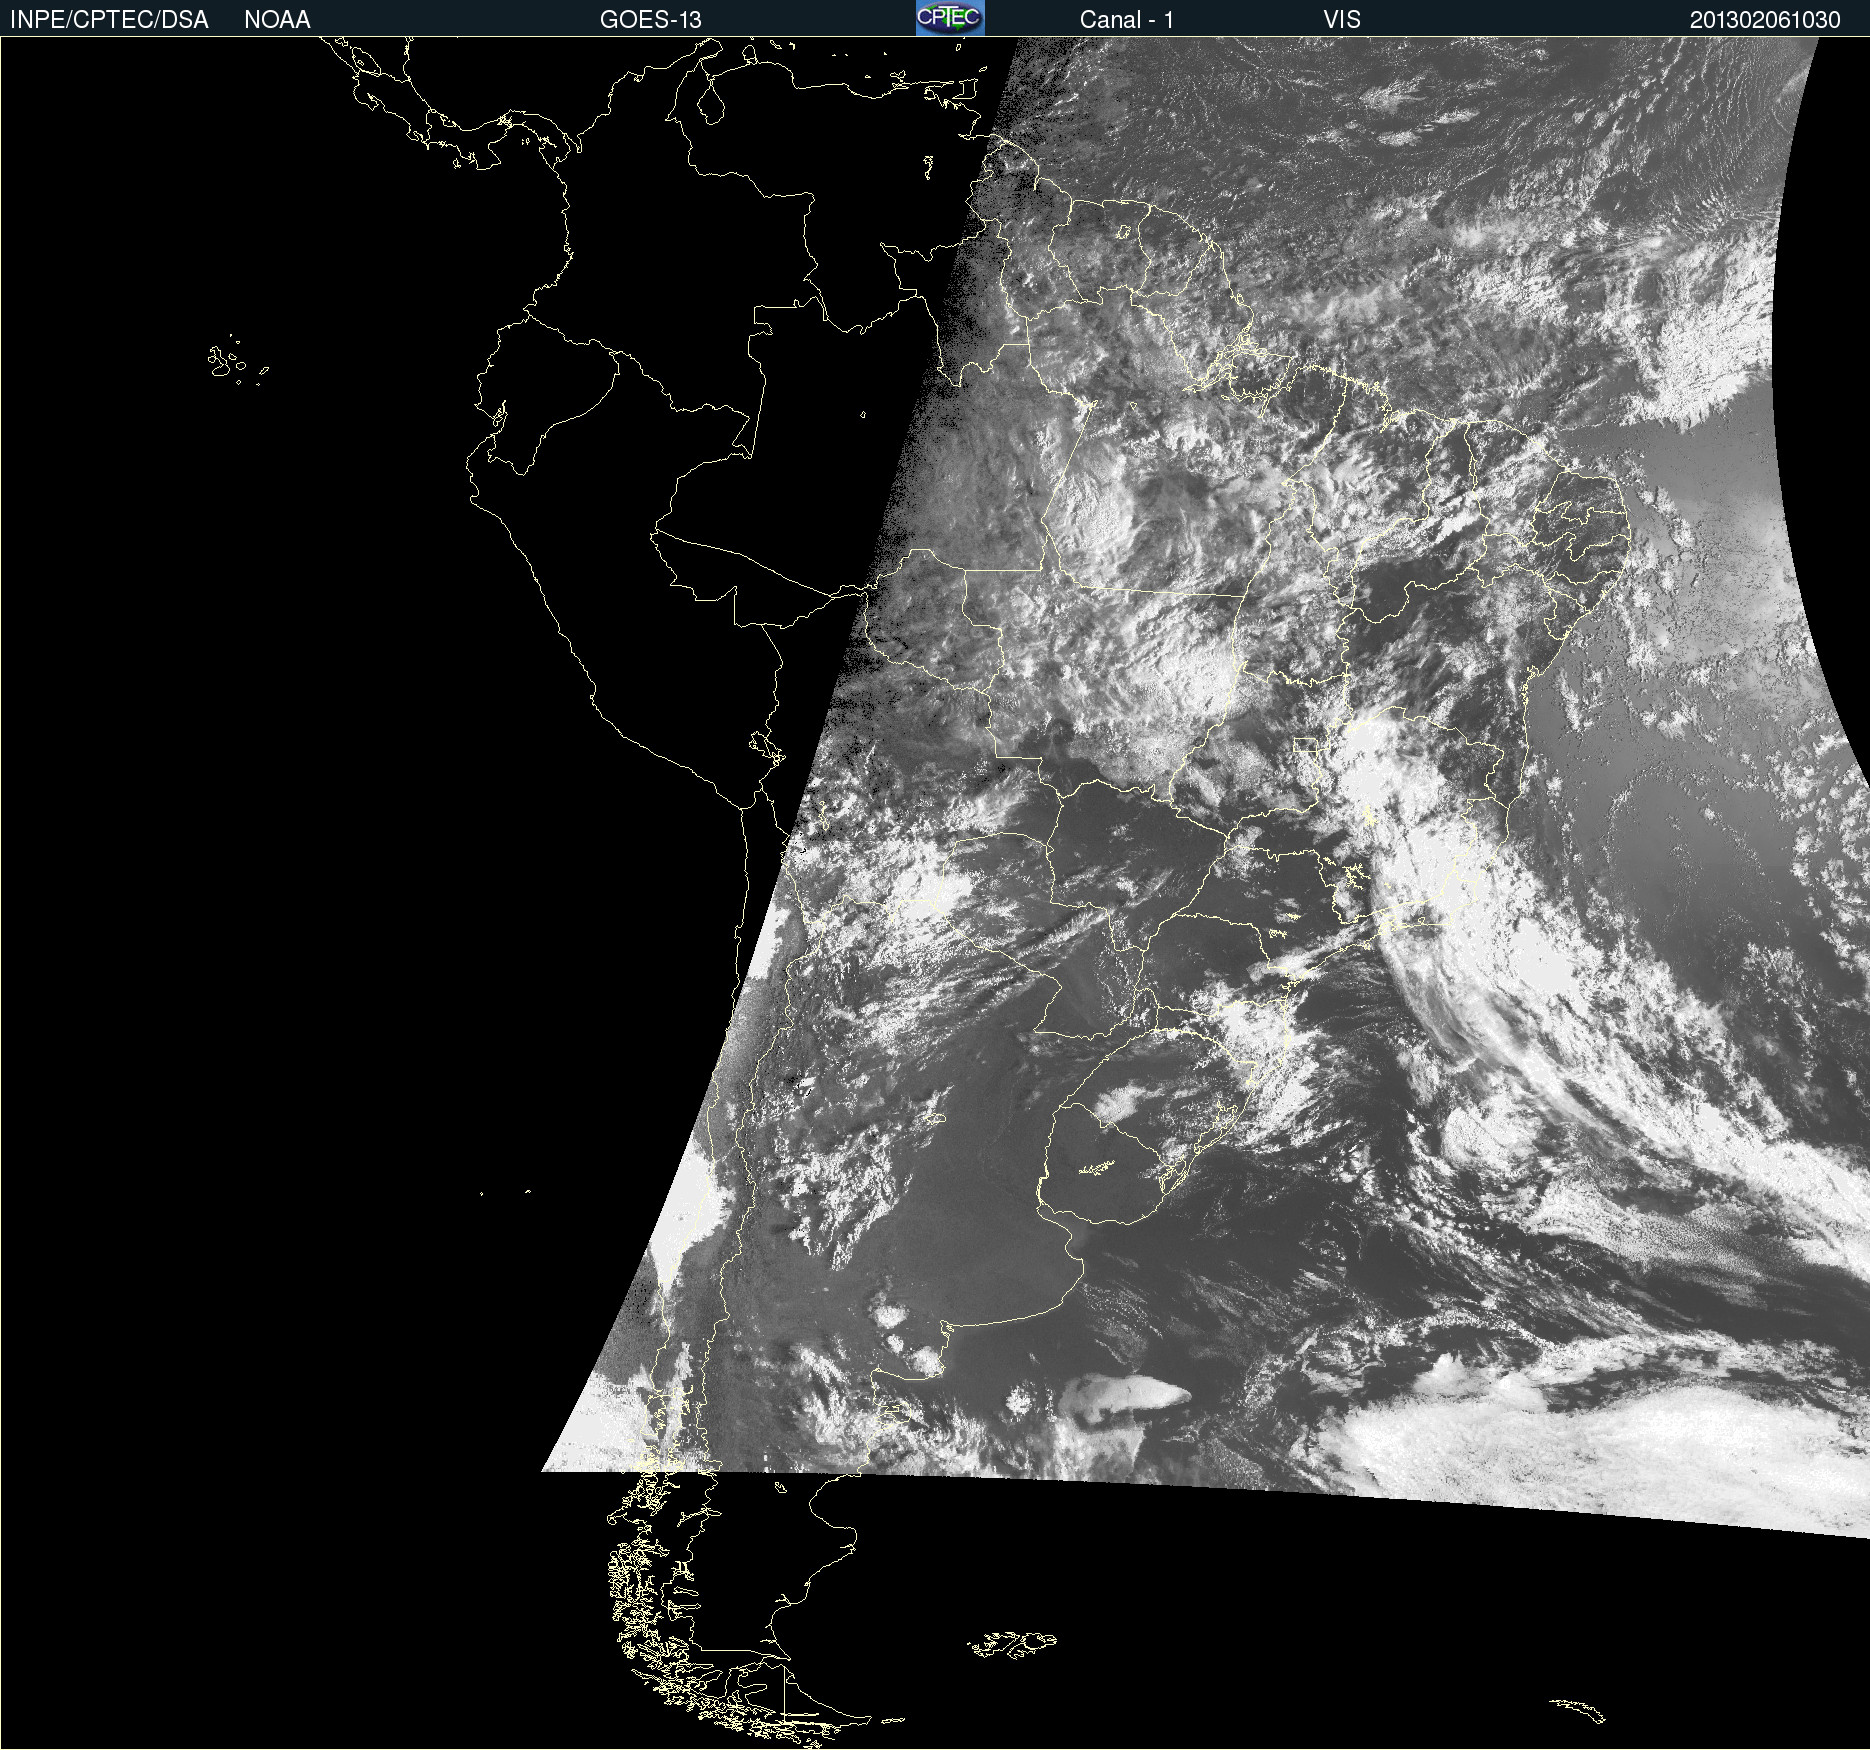Click the NOAA label in the header

coord(277,20)
